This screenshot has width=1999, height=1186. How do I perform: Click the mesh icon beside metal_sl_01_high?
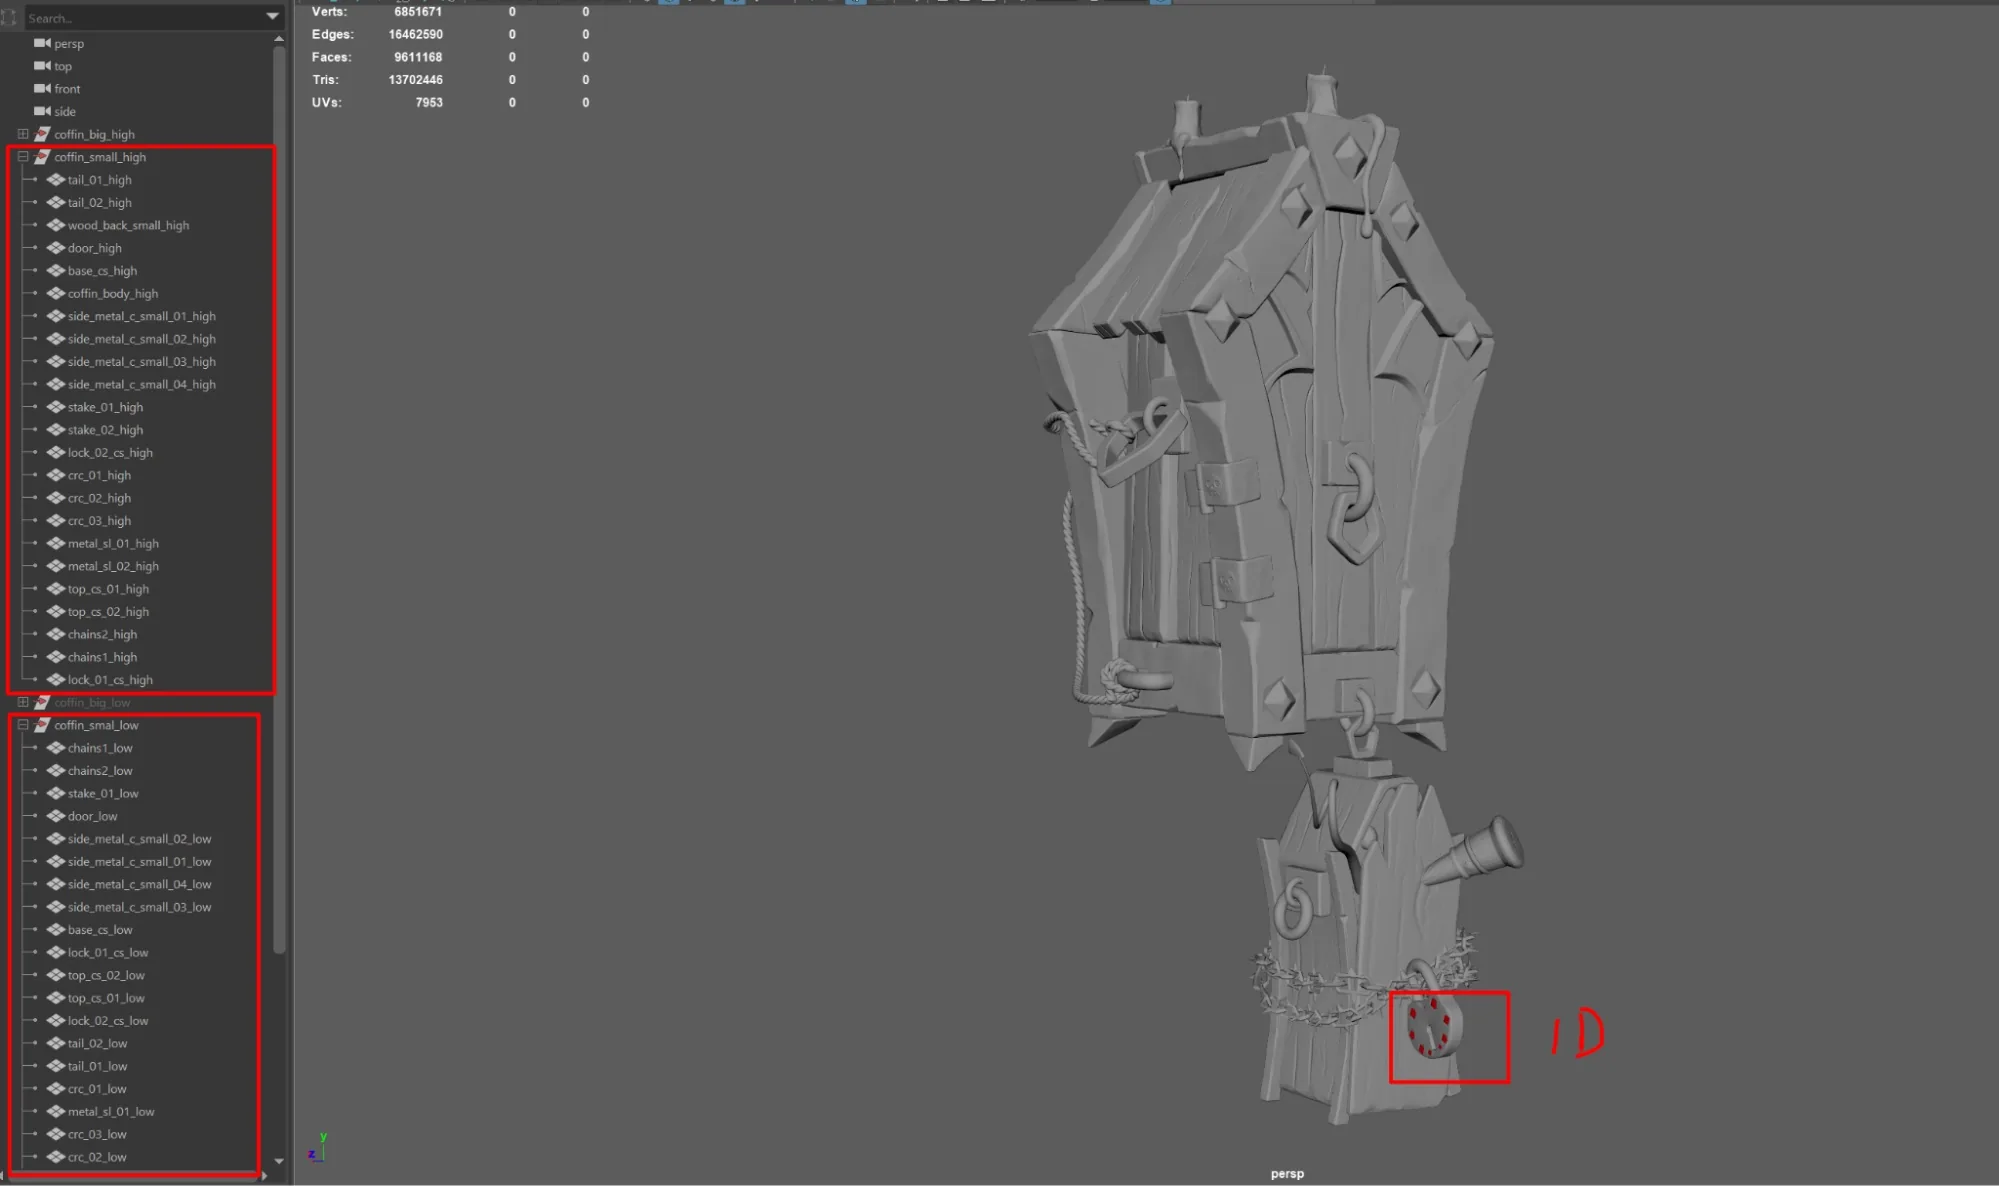56,543
